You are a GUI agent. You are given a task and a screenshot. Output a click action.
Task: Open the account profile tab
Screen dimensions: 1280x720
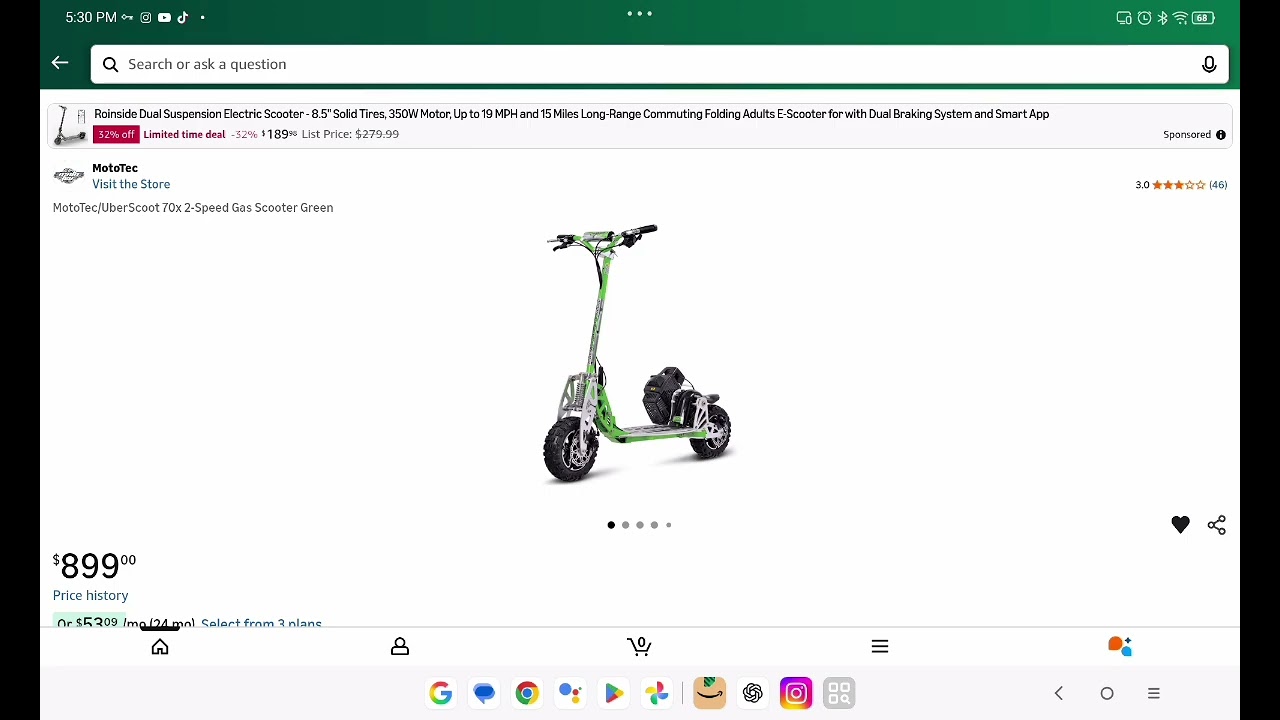point(400,646)
